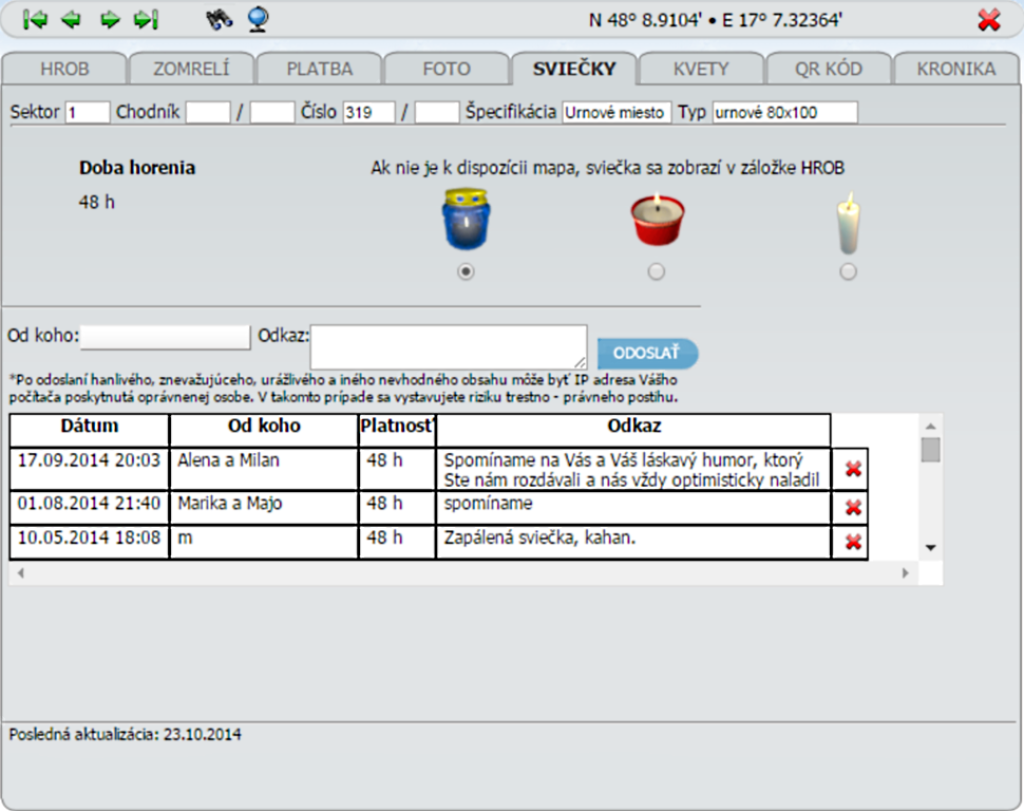Click the Marika a Majo cell
Image resolution: width=1024 pixels, height=811 pixels.
pyautogui.click(x=264, y=507)
